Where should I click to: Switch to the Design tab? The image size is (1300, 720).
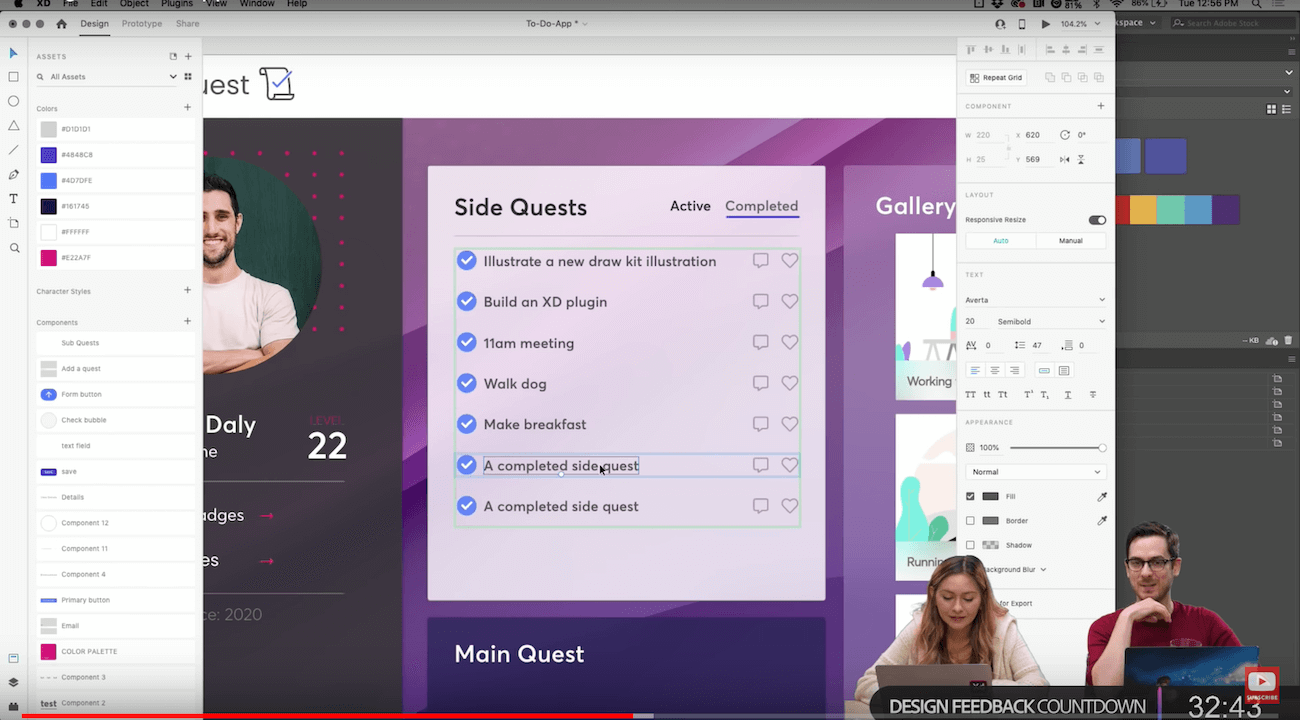pyautogui.click(x=94, y=23)
